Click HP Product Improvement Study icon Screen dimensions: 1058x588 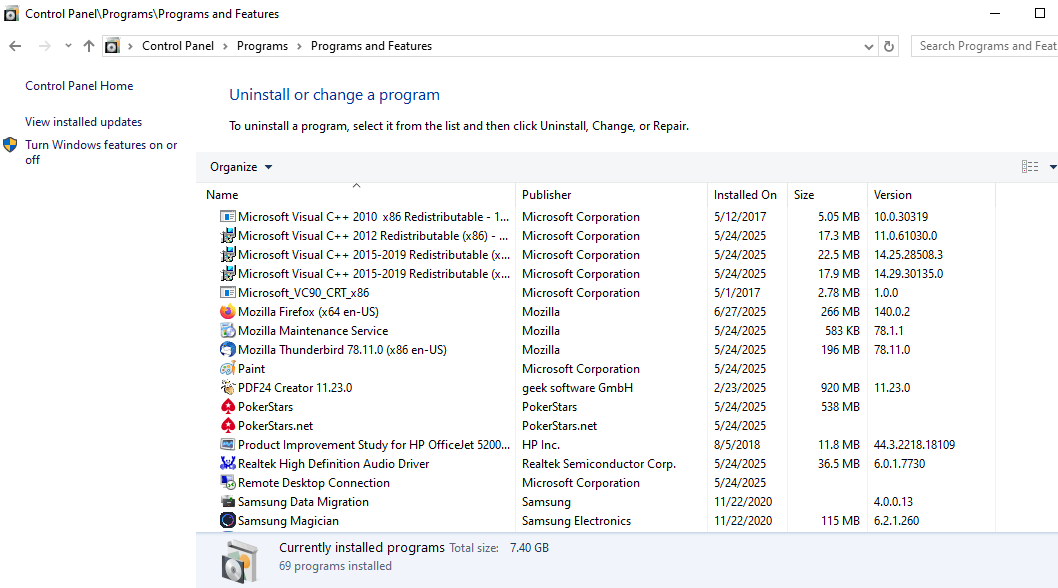[x=227, y=445]
